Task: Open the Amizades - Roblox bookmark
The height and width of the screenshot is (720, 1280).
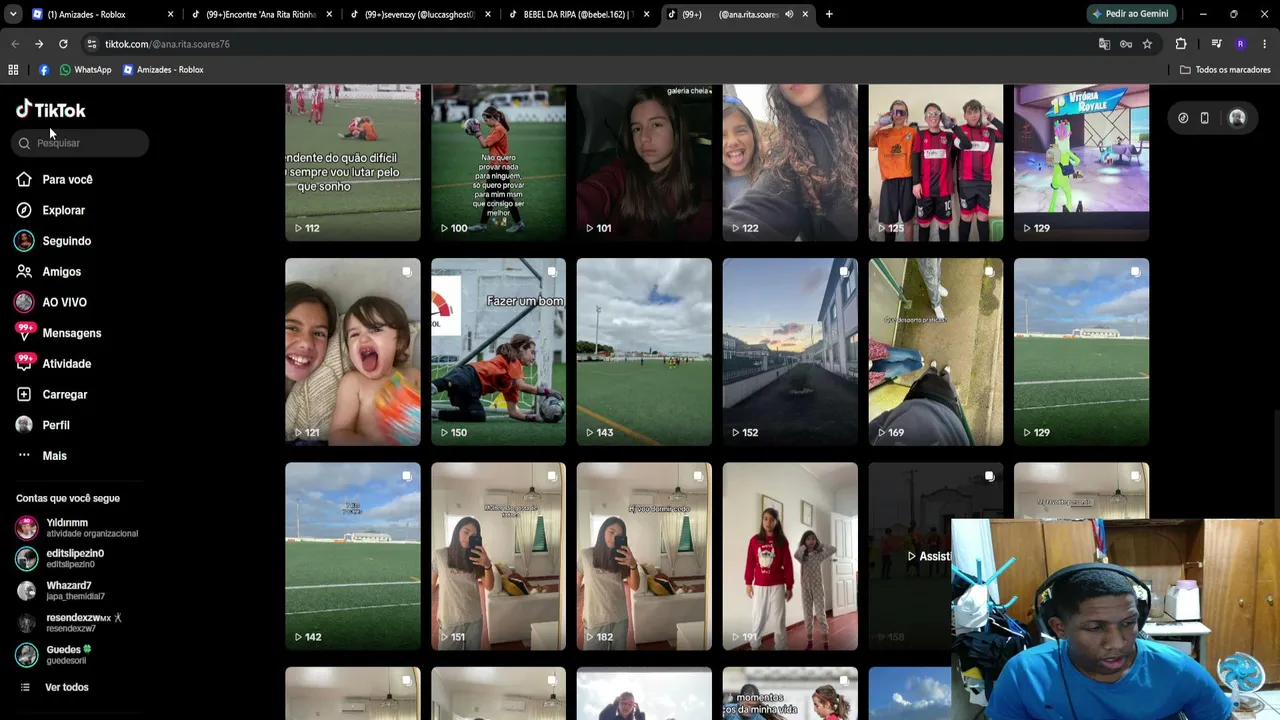Action: point(163,70)
